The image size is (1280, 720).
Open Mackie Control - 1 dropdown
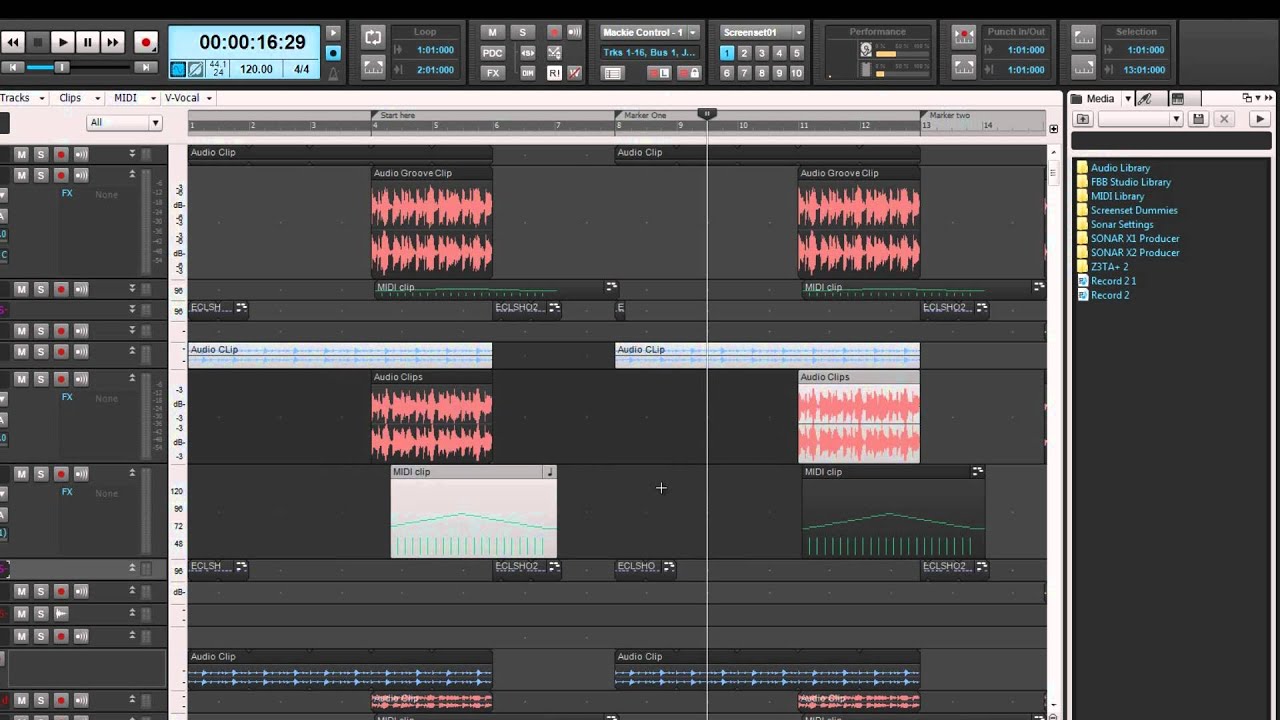(x=692, y=32)
